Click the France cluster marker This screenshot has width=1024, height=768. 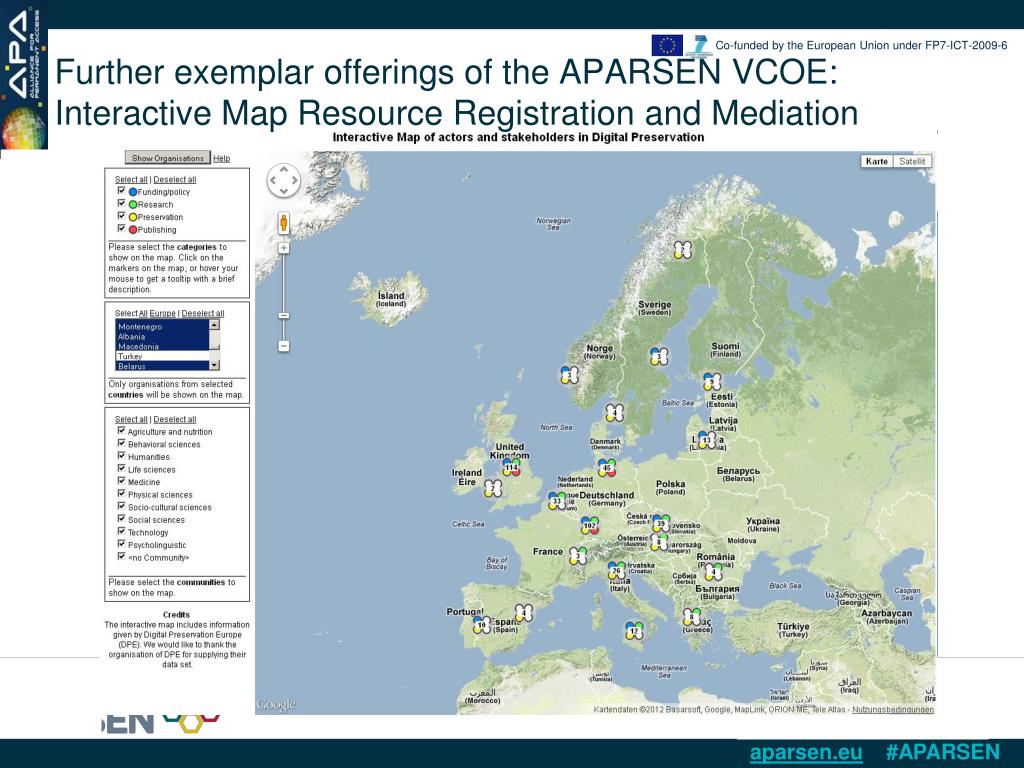[578, 556]
